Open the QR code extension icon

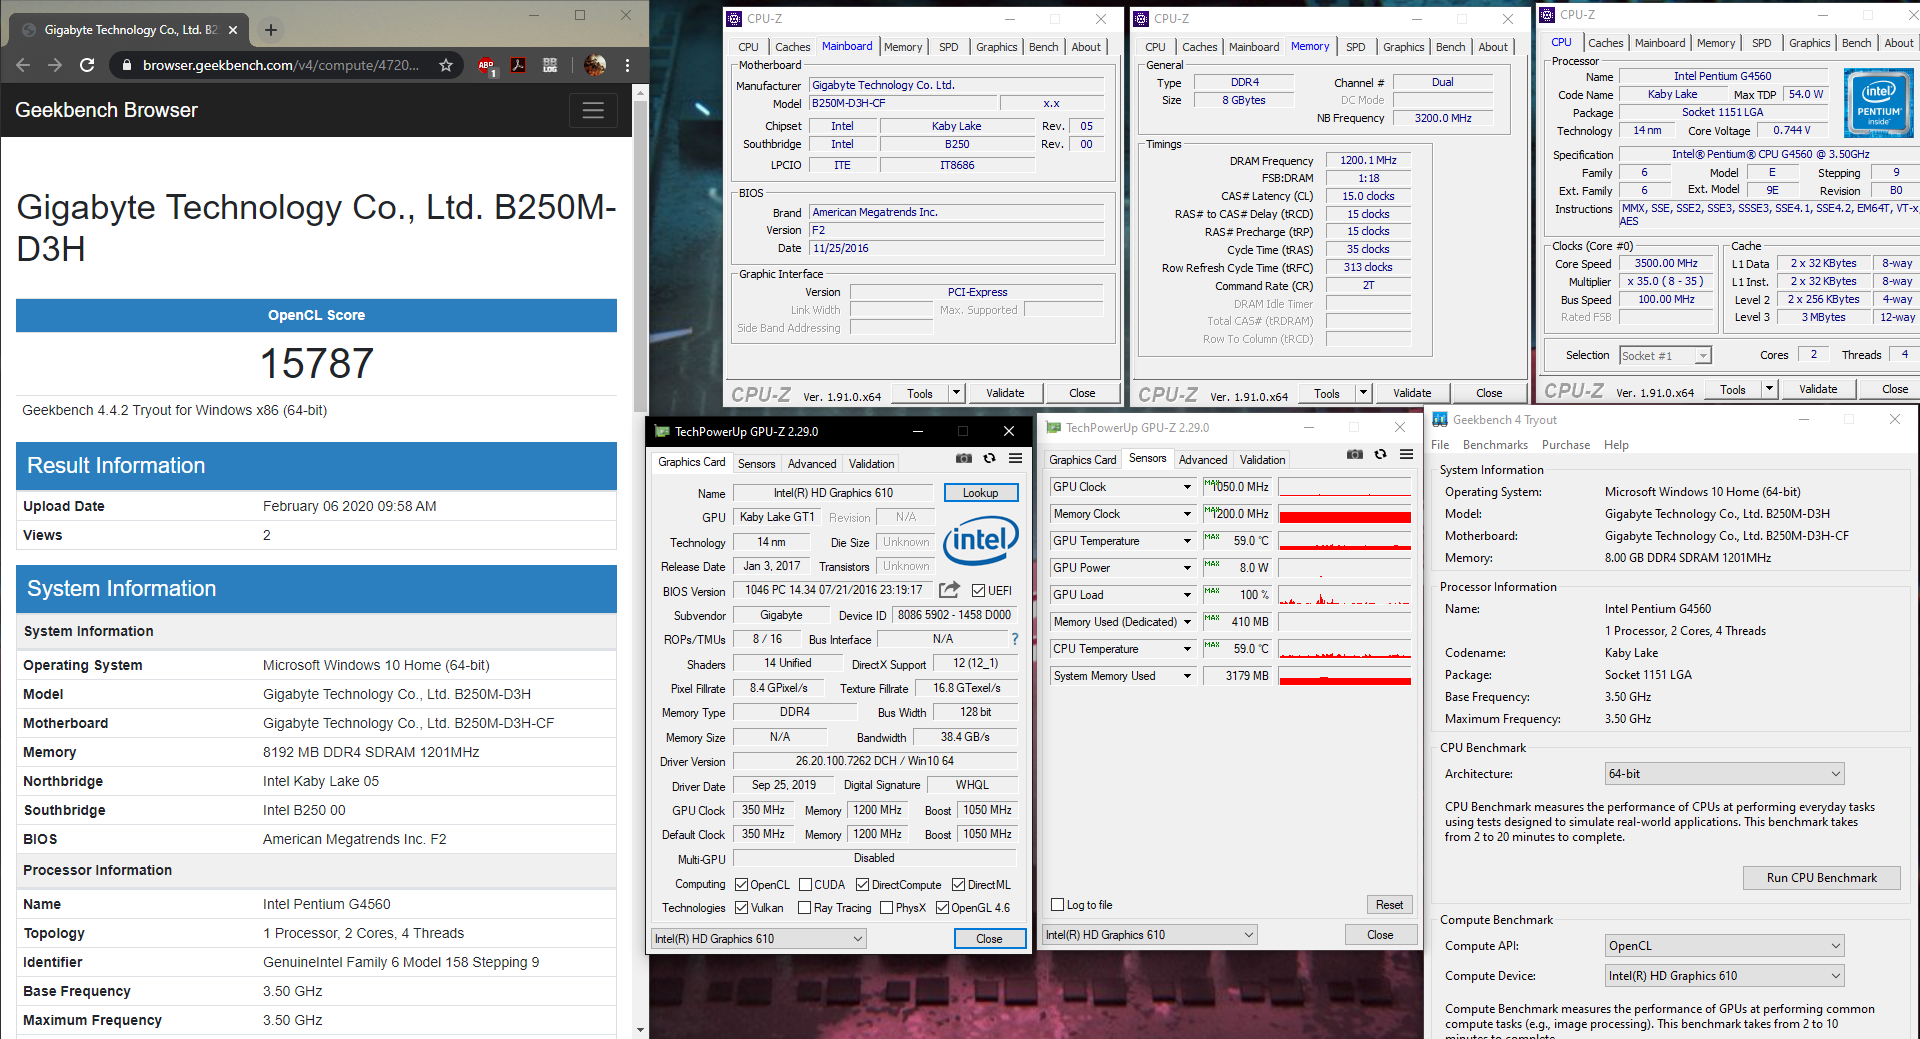point(550,65)
